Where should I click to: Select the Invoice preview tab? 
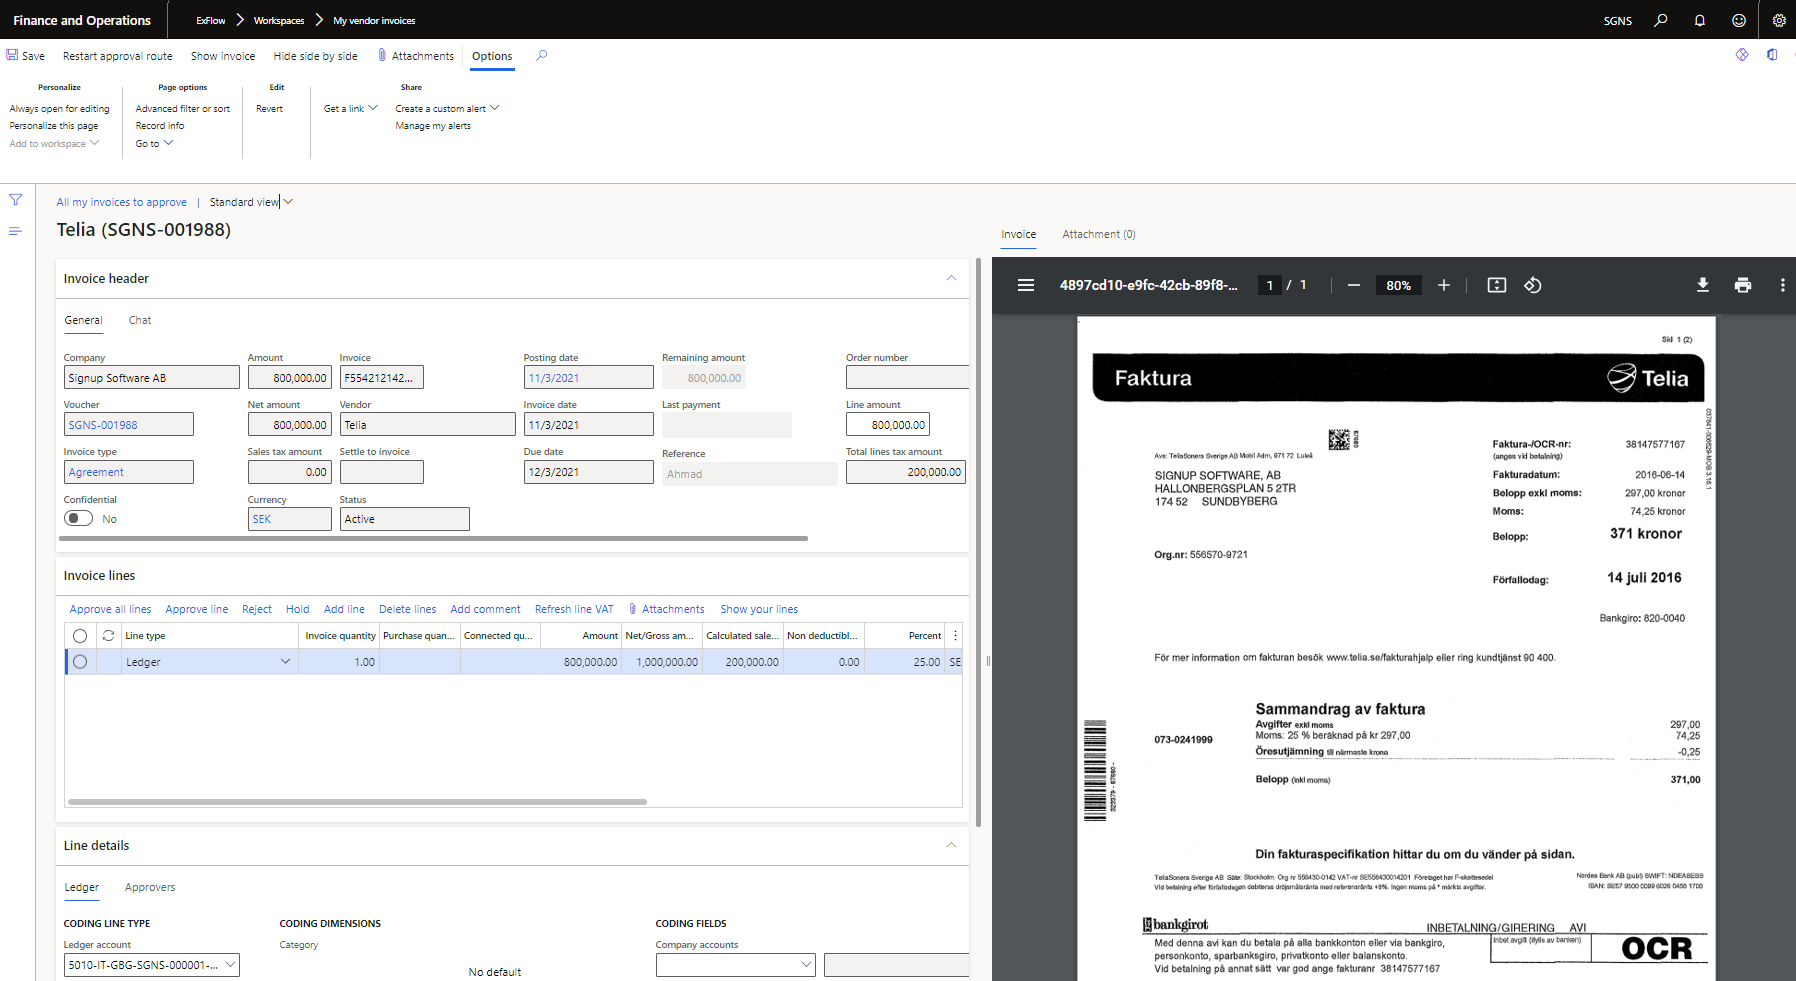coord(1019,234)
